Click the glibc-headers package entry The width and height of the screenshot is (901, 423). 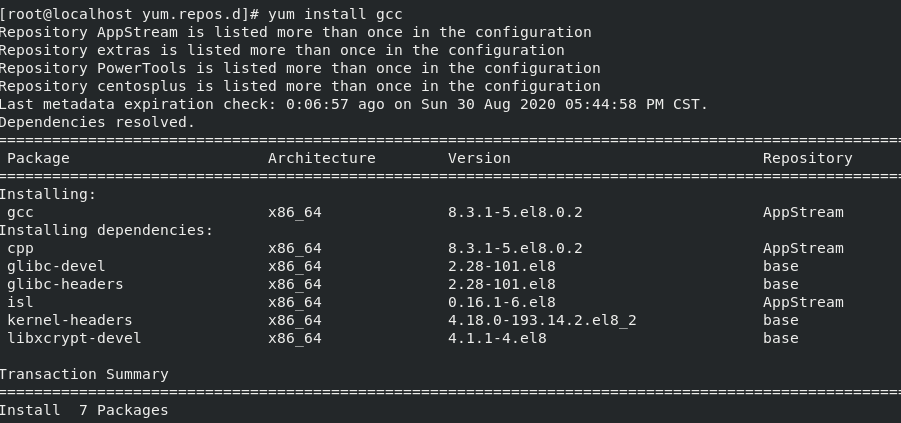pos(65,284)
